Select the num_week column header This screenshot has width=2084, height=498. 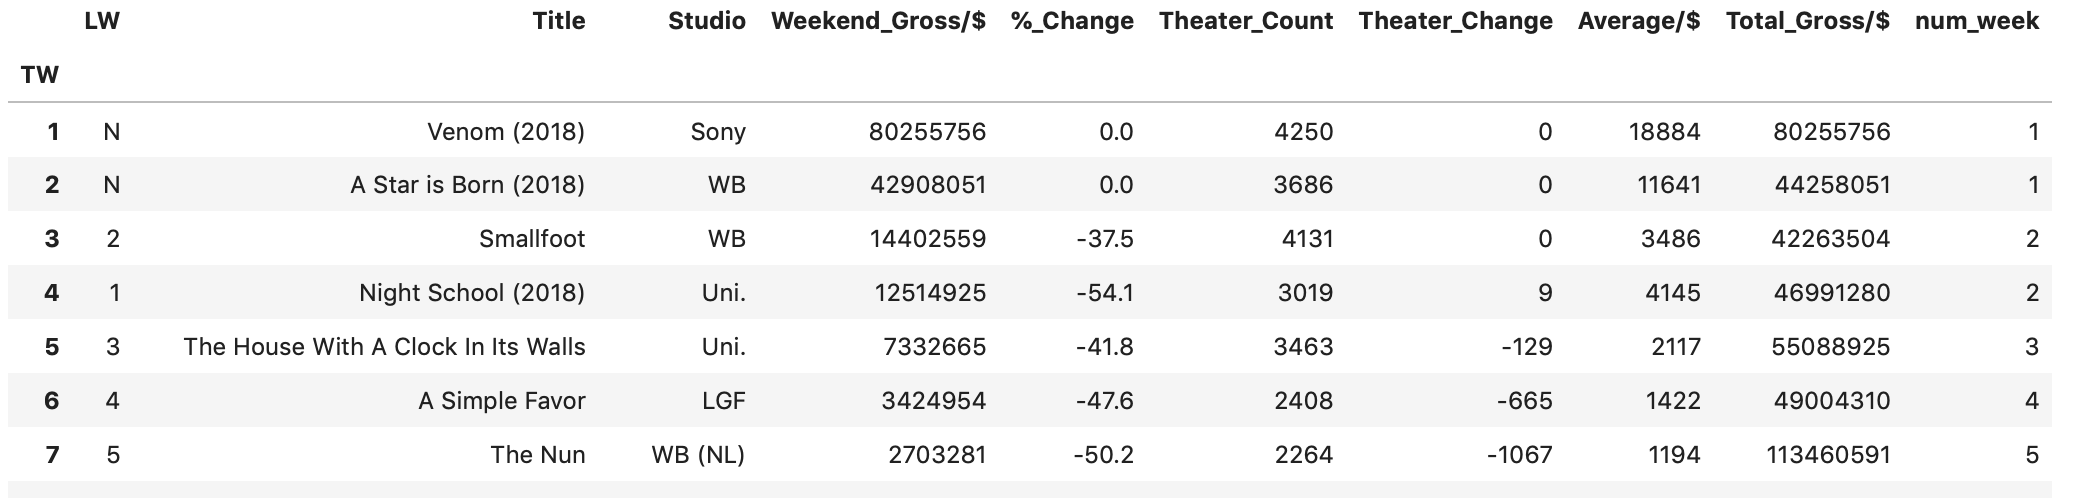1976,21
